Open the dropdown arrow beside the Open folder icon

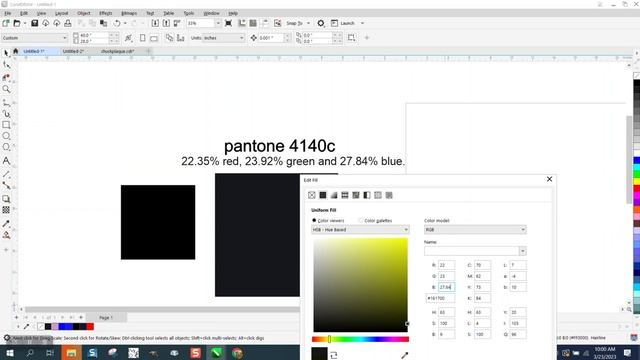coord(25,23)
